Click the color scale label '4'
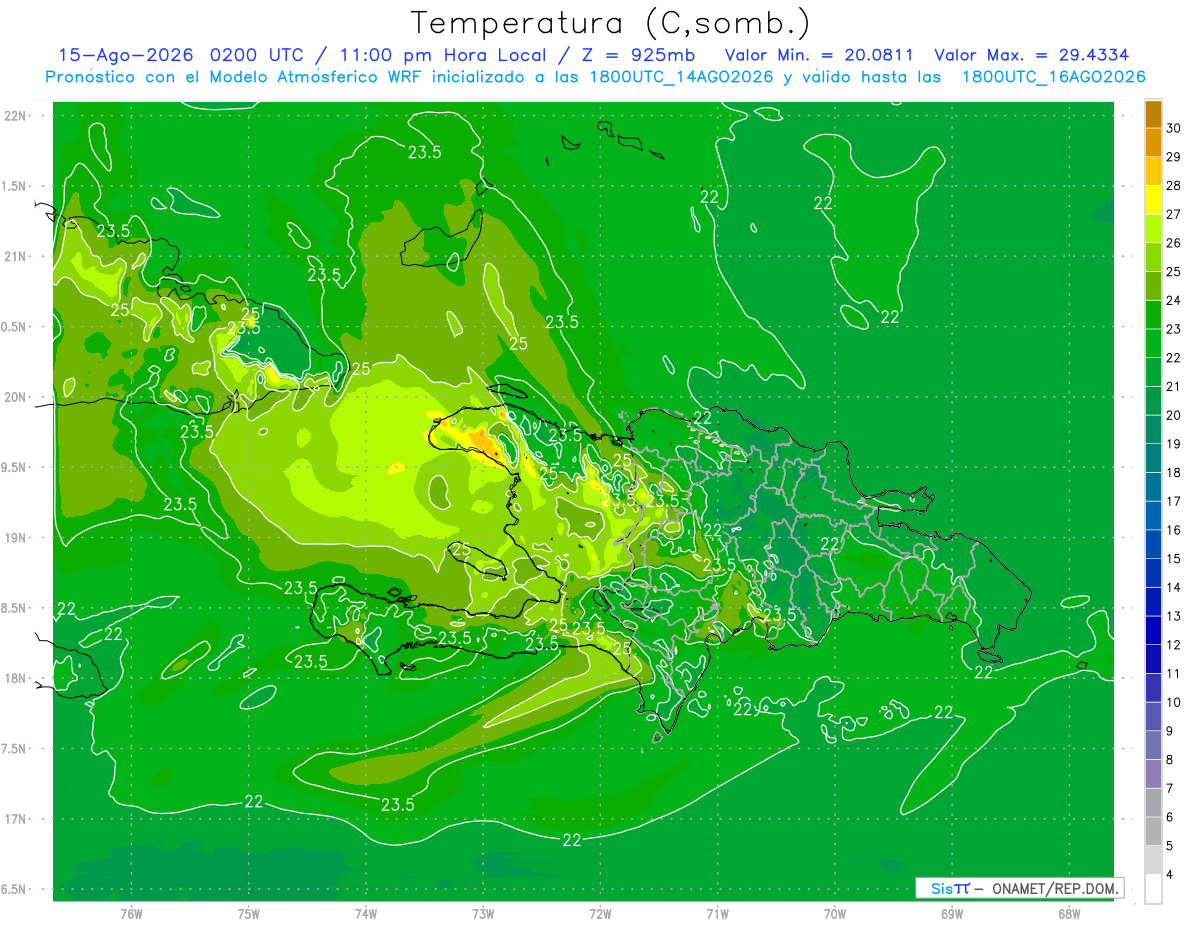 1170,874
